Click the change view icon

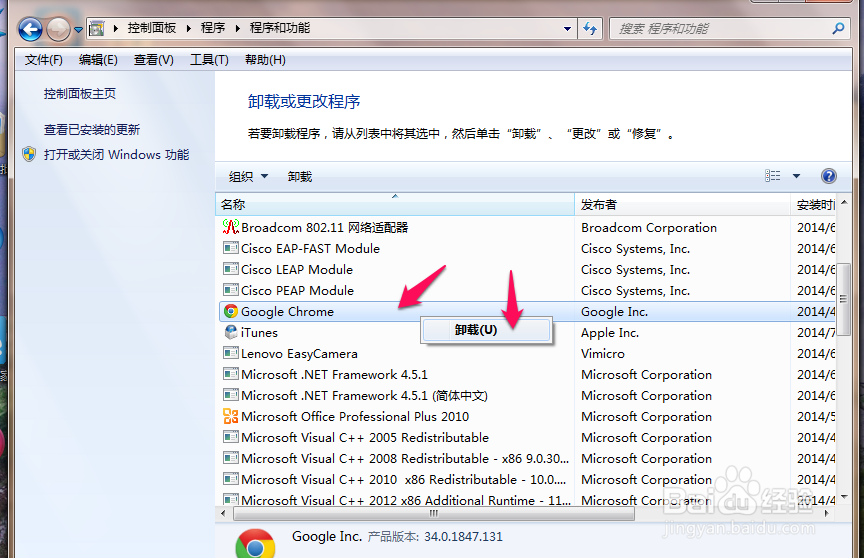coord(773,176)
